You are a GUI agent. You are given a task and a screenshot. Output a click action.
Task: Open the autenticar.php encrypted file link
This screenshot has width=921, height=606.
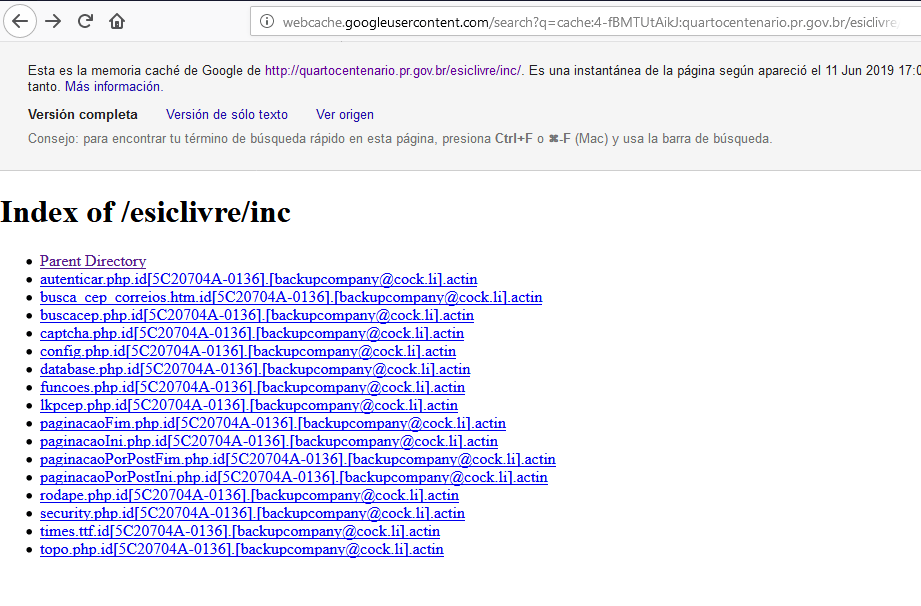pos(258,279)
